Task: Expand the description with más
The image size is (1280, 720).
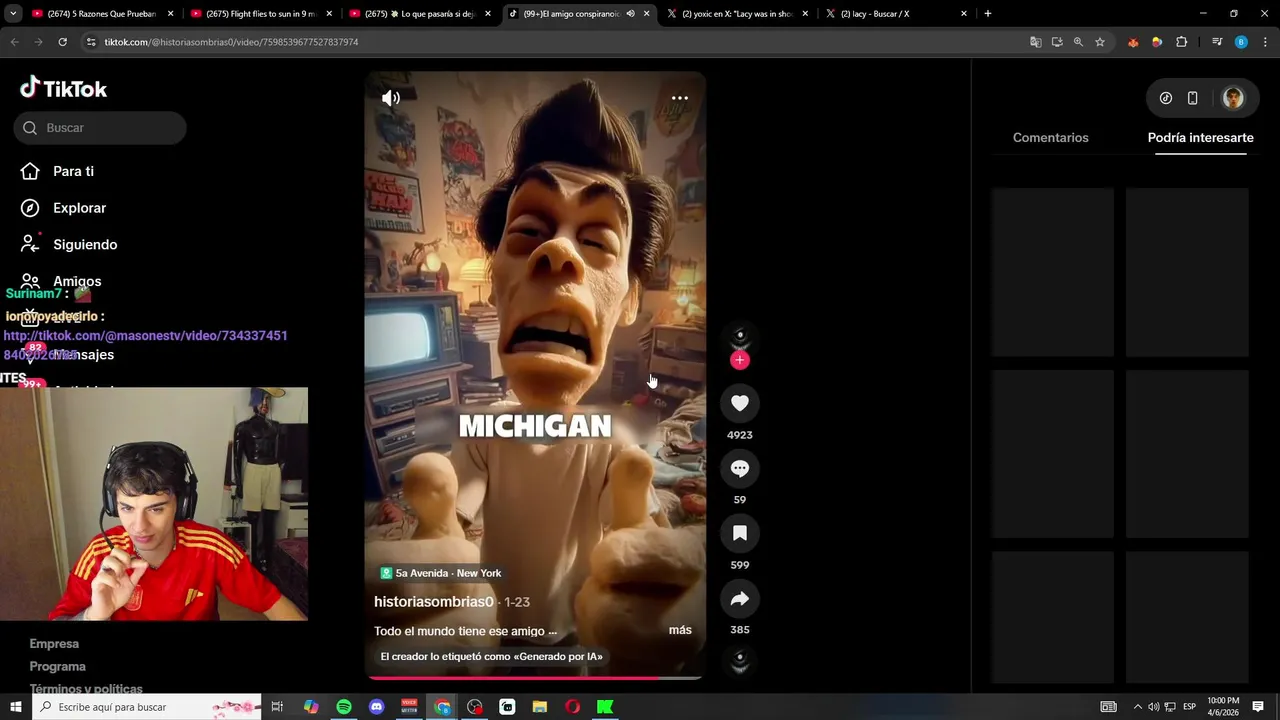Action: [680, 631]
